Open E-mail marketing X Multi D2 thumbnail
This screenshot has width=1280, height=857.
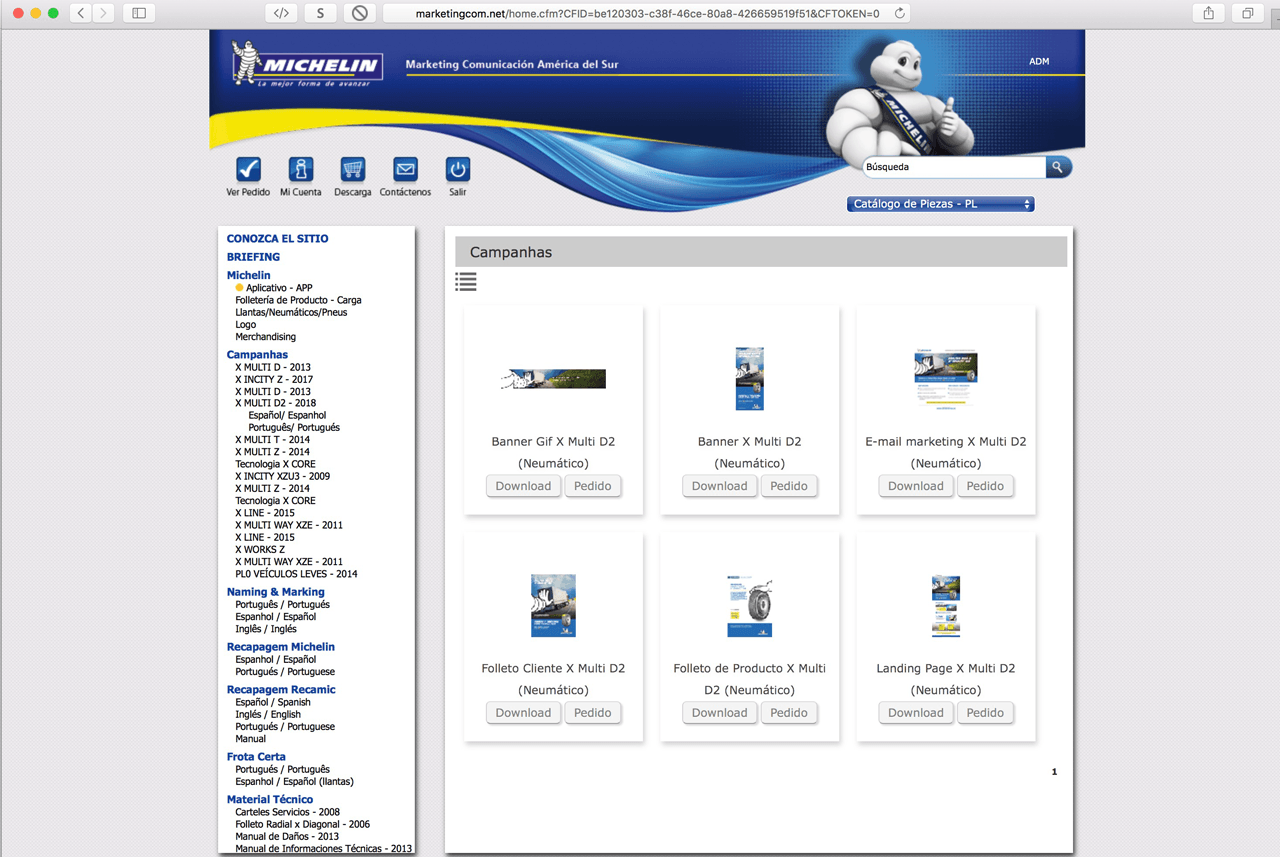click(x=945, y=379)
